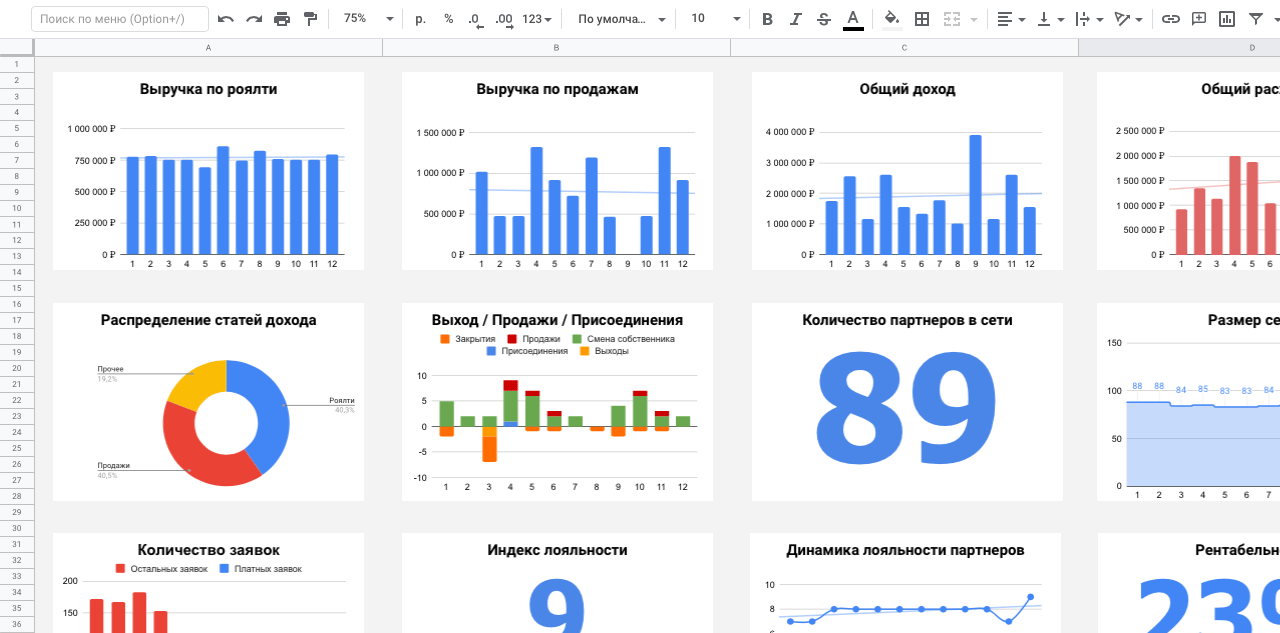
Task: Click the menu search field
Action: click(x=120, y=19)
